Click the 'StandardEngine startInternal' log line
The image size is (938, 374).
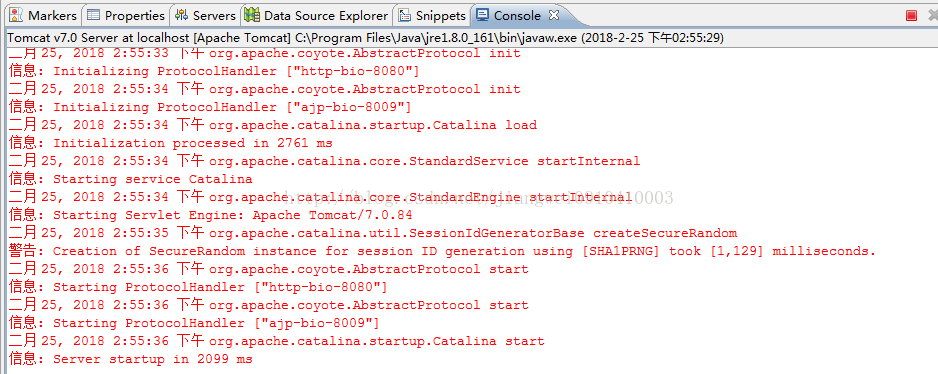(320, 197)
